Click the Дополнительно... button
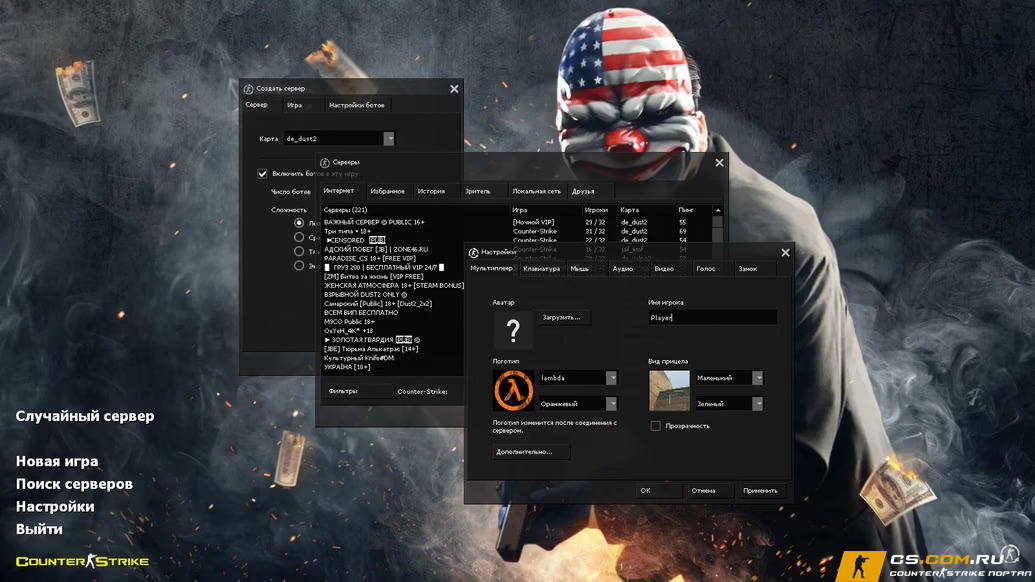This screenshot has width=1035, height=582. (x=531, y=452)
